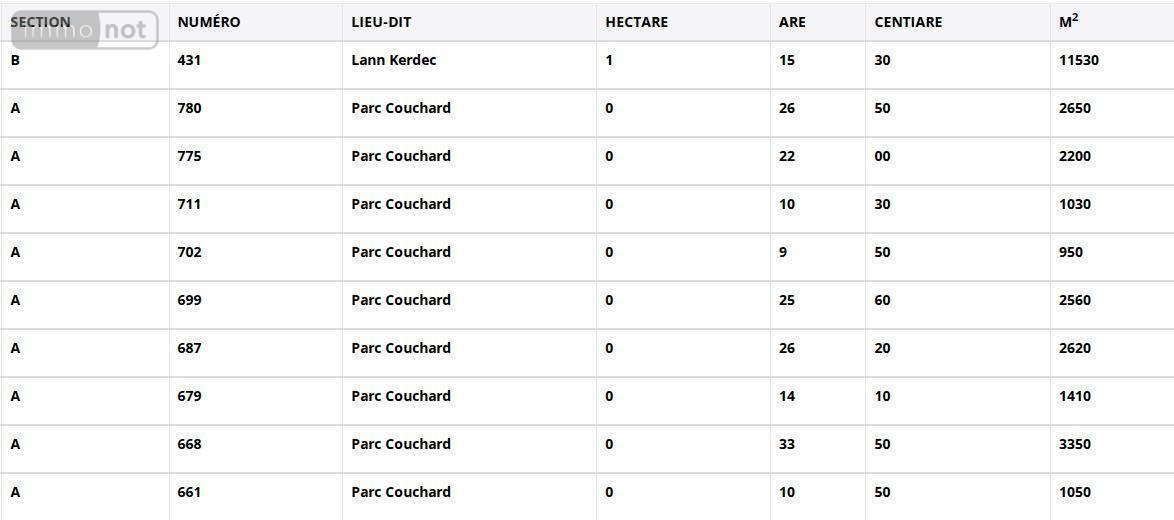Click the 1030 area value cell

click(1074, 204)
